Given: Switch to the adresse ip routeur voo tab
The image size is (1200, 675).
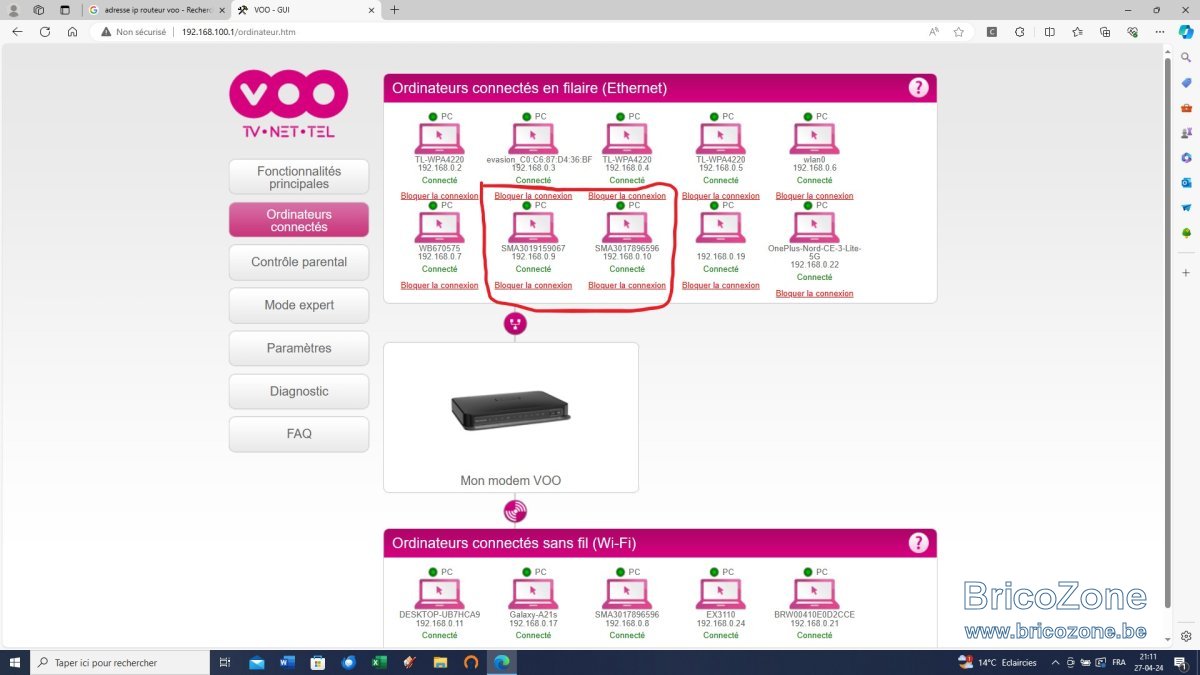Looking at the screenshot, I should (x=155, y=9).
